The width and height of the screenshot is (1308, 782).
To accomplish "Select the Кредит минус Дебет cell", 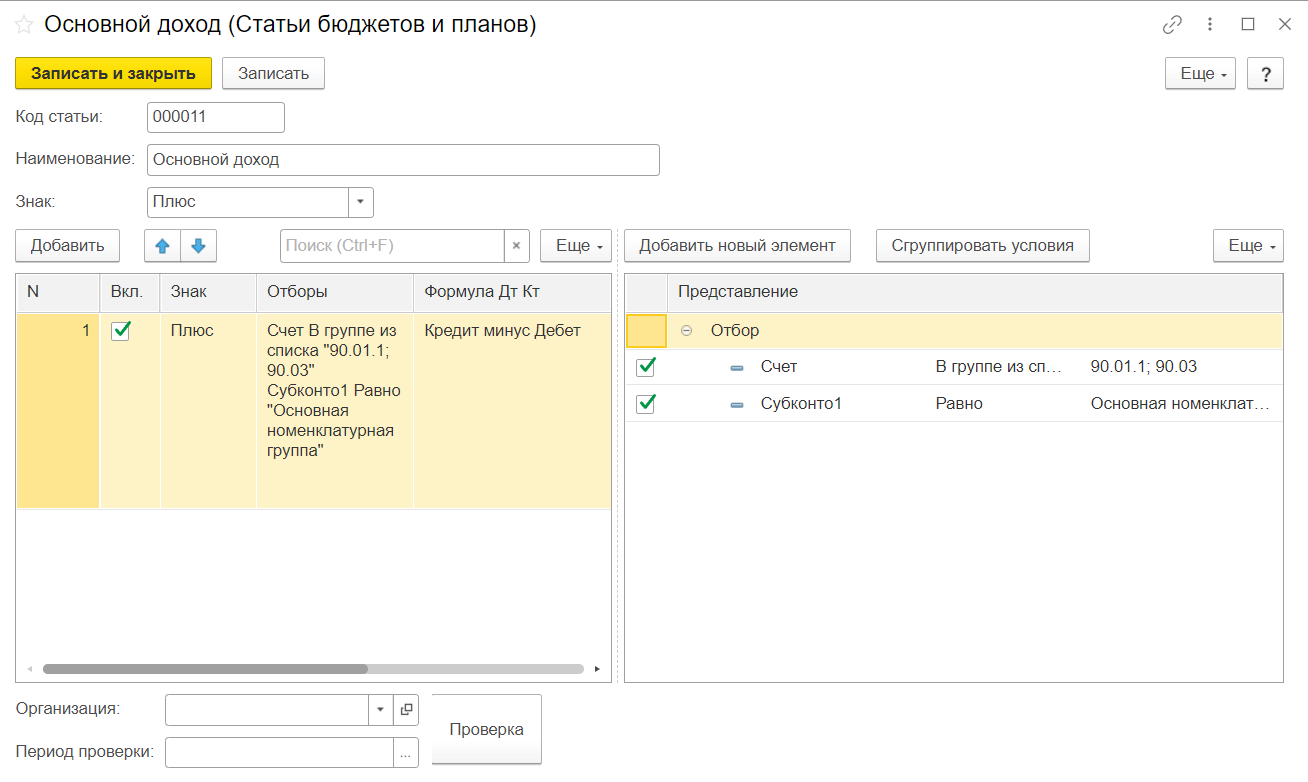I will [x=512, y=410].
